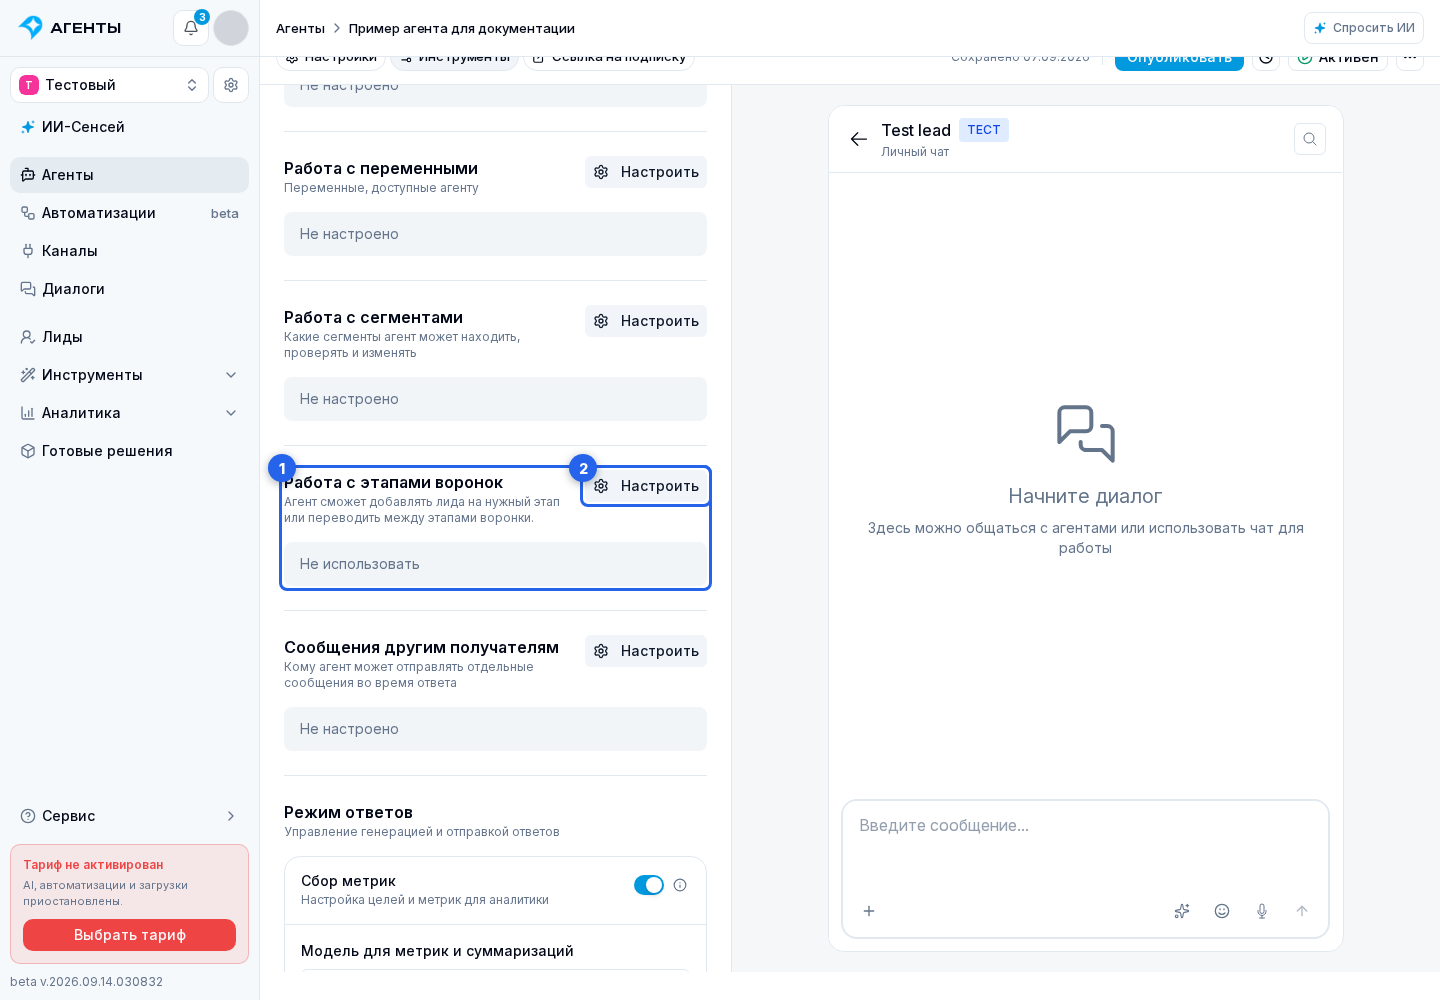Expand the Инструменты sidebar section
Viewport: 1440px width, 1000px height.
point(129,375)
